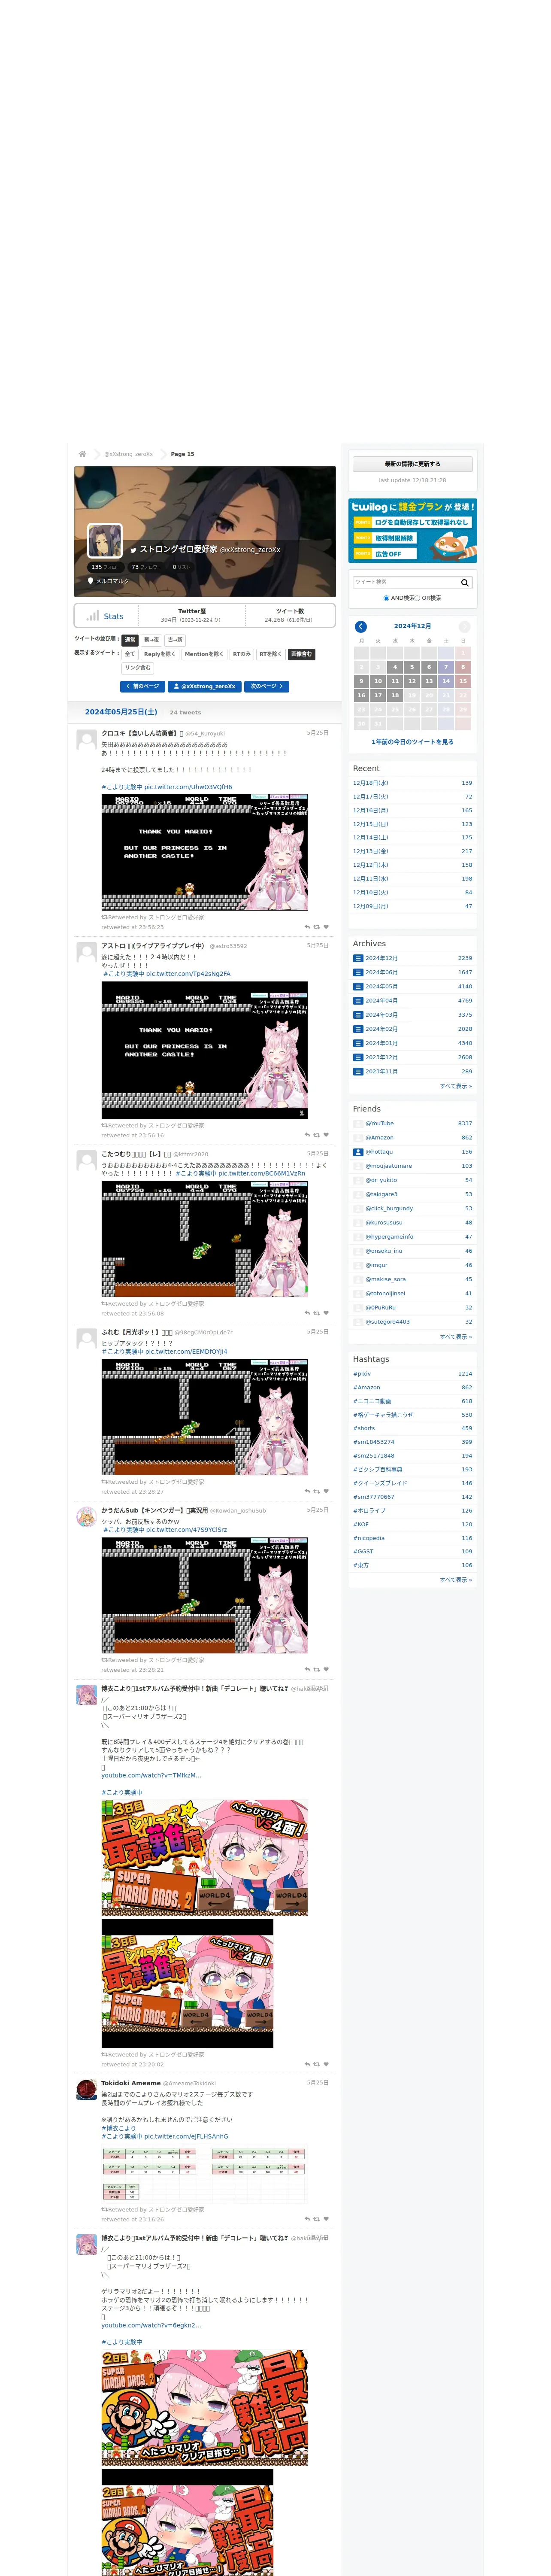Toggle RTのみ filter

point(242,654)
